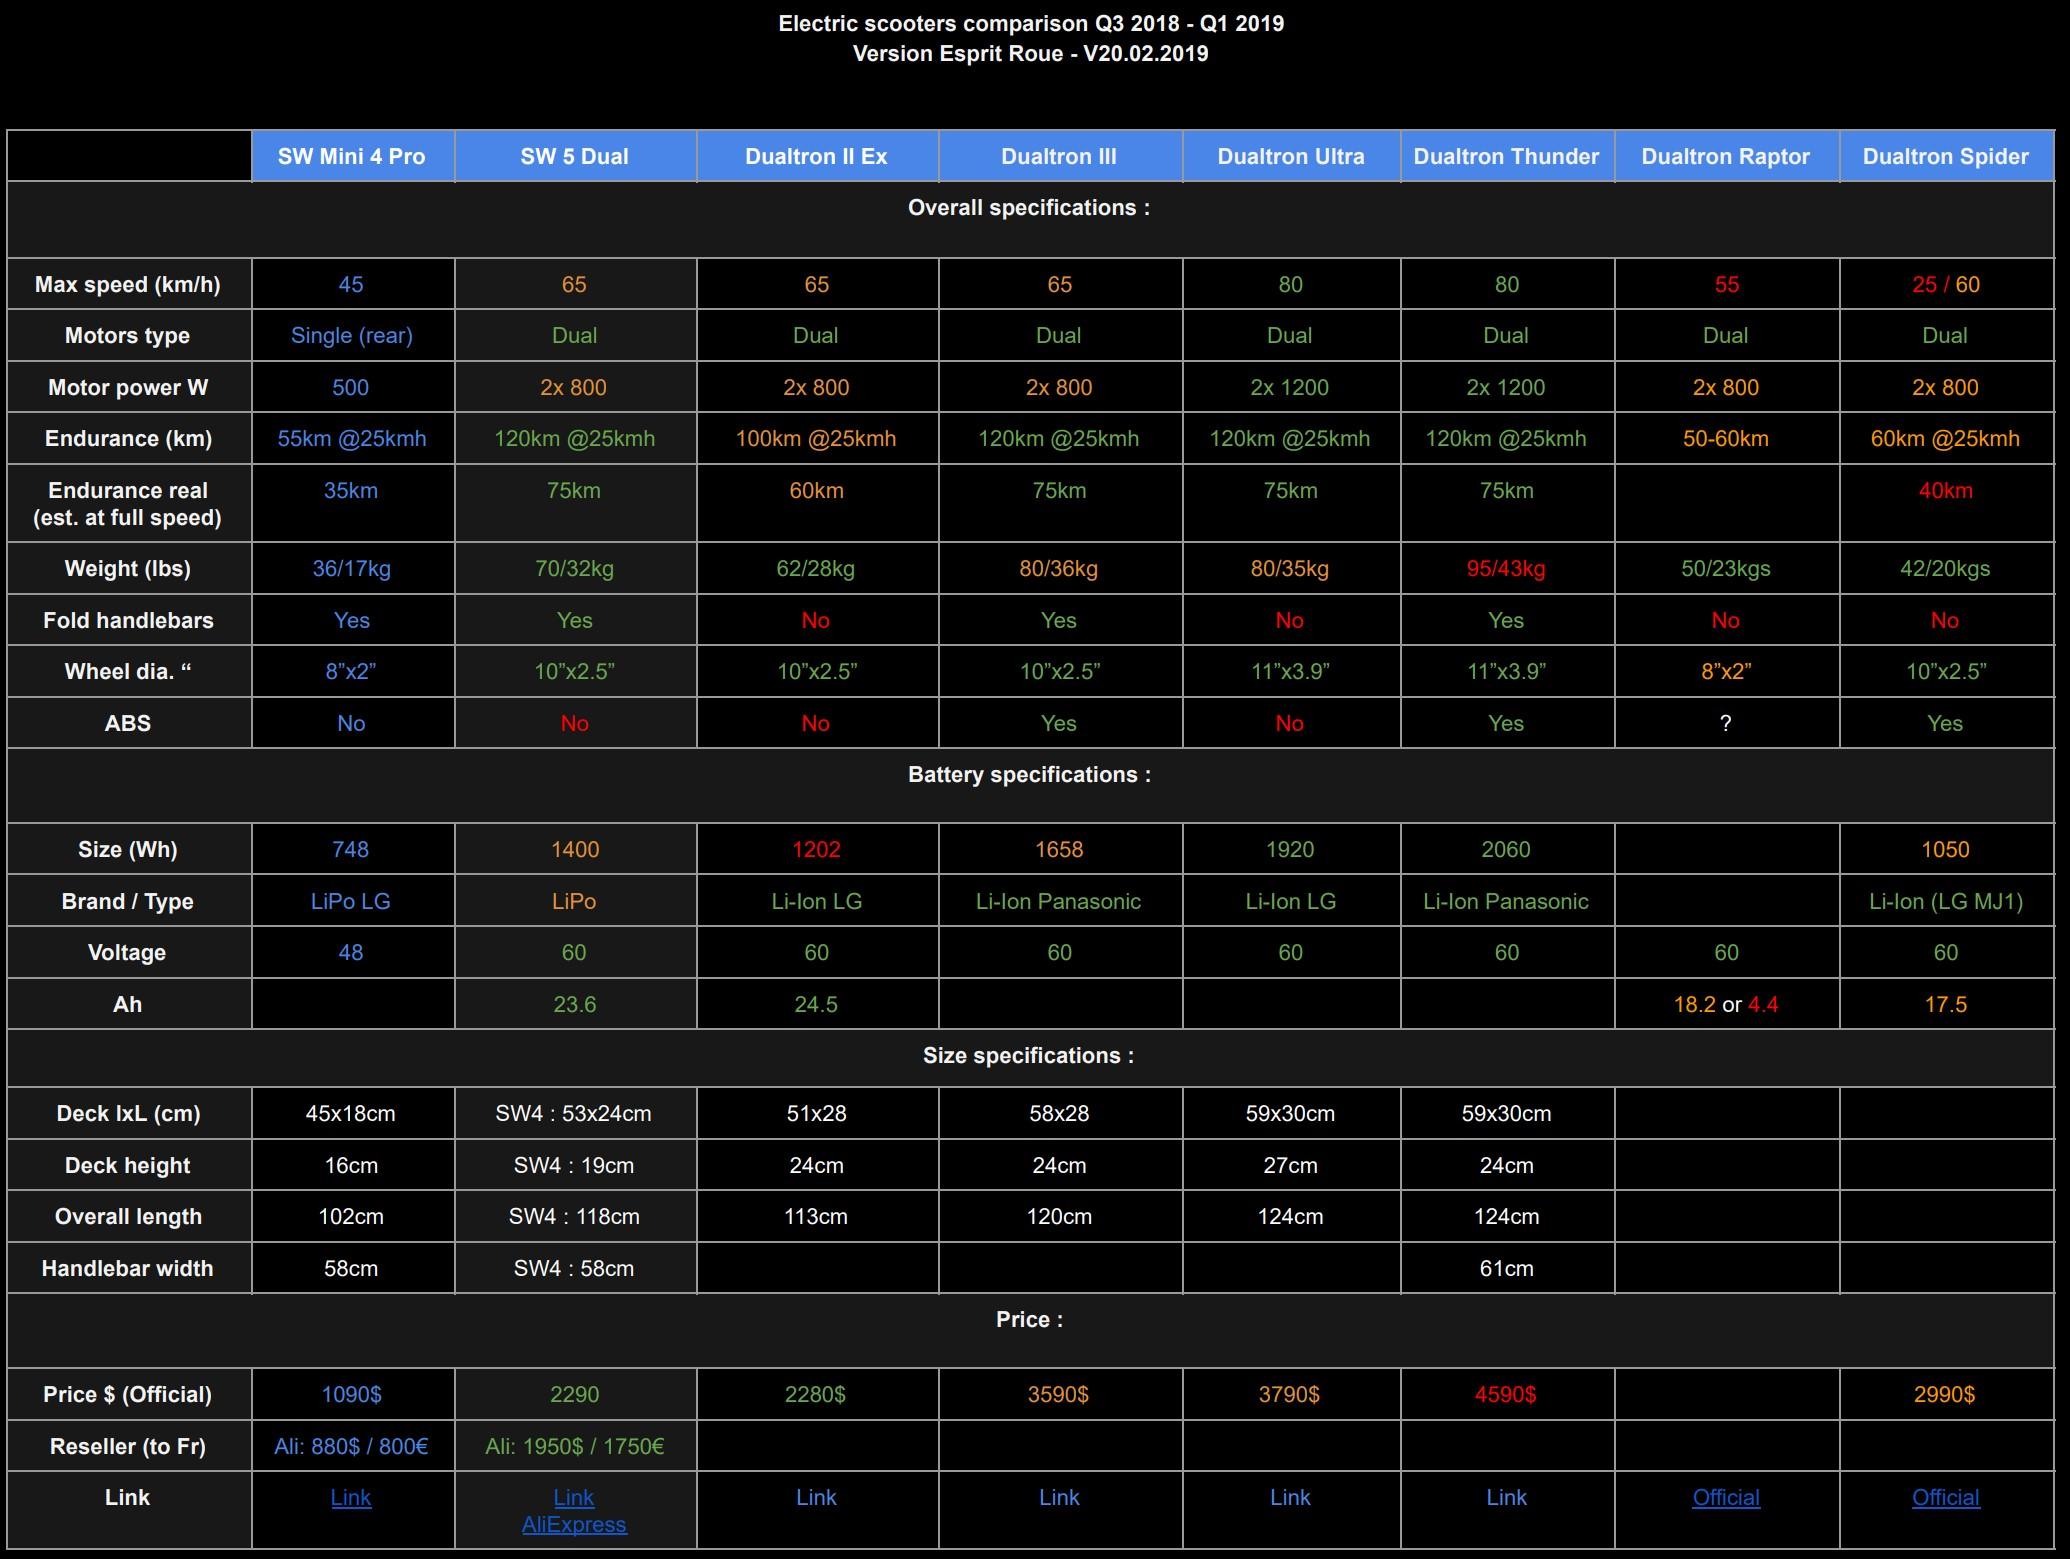The image size is (2070, 1559).
Task: Open the AliExpress link for SW 5 Dual
Action: tap(574, 1524)
